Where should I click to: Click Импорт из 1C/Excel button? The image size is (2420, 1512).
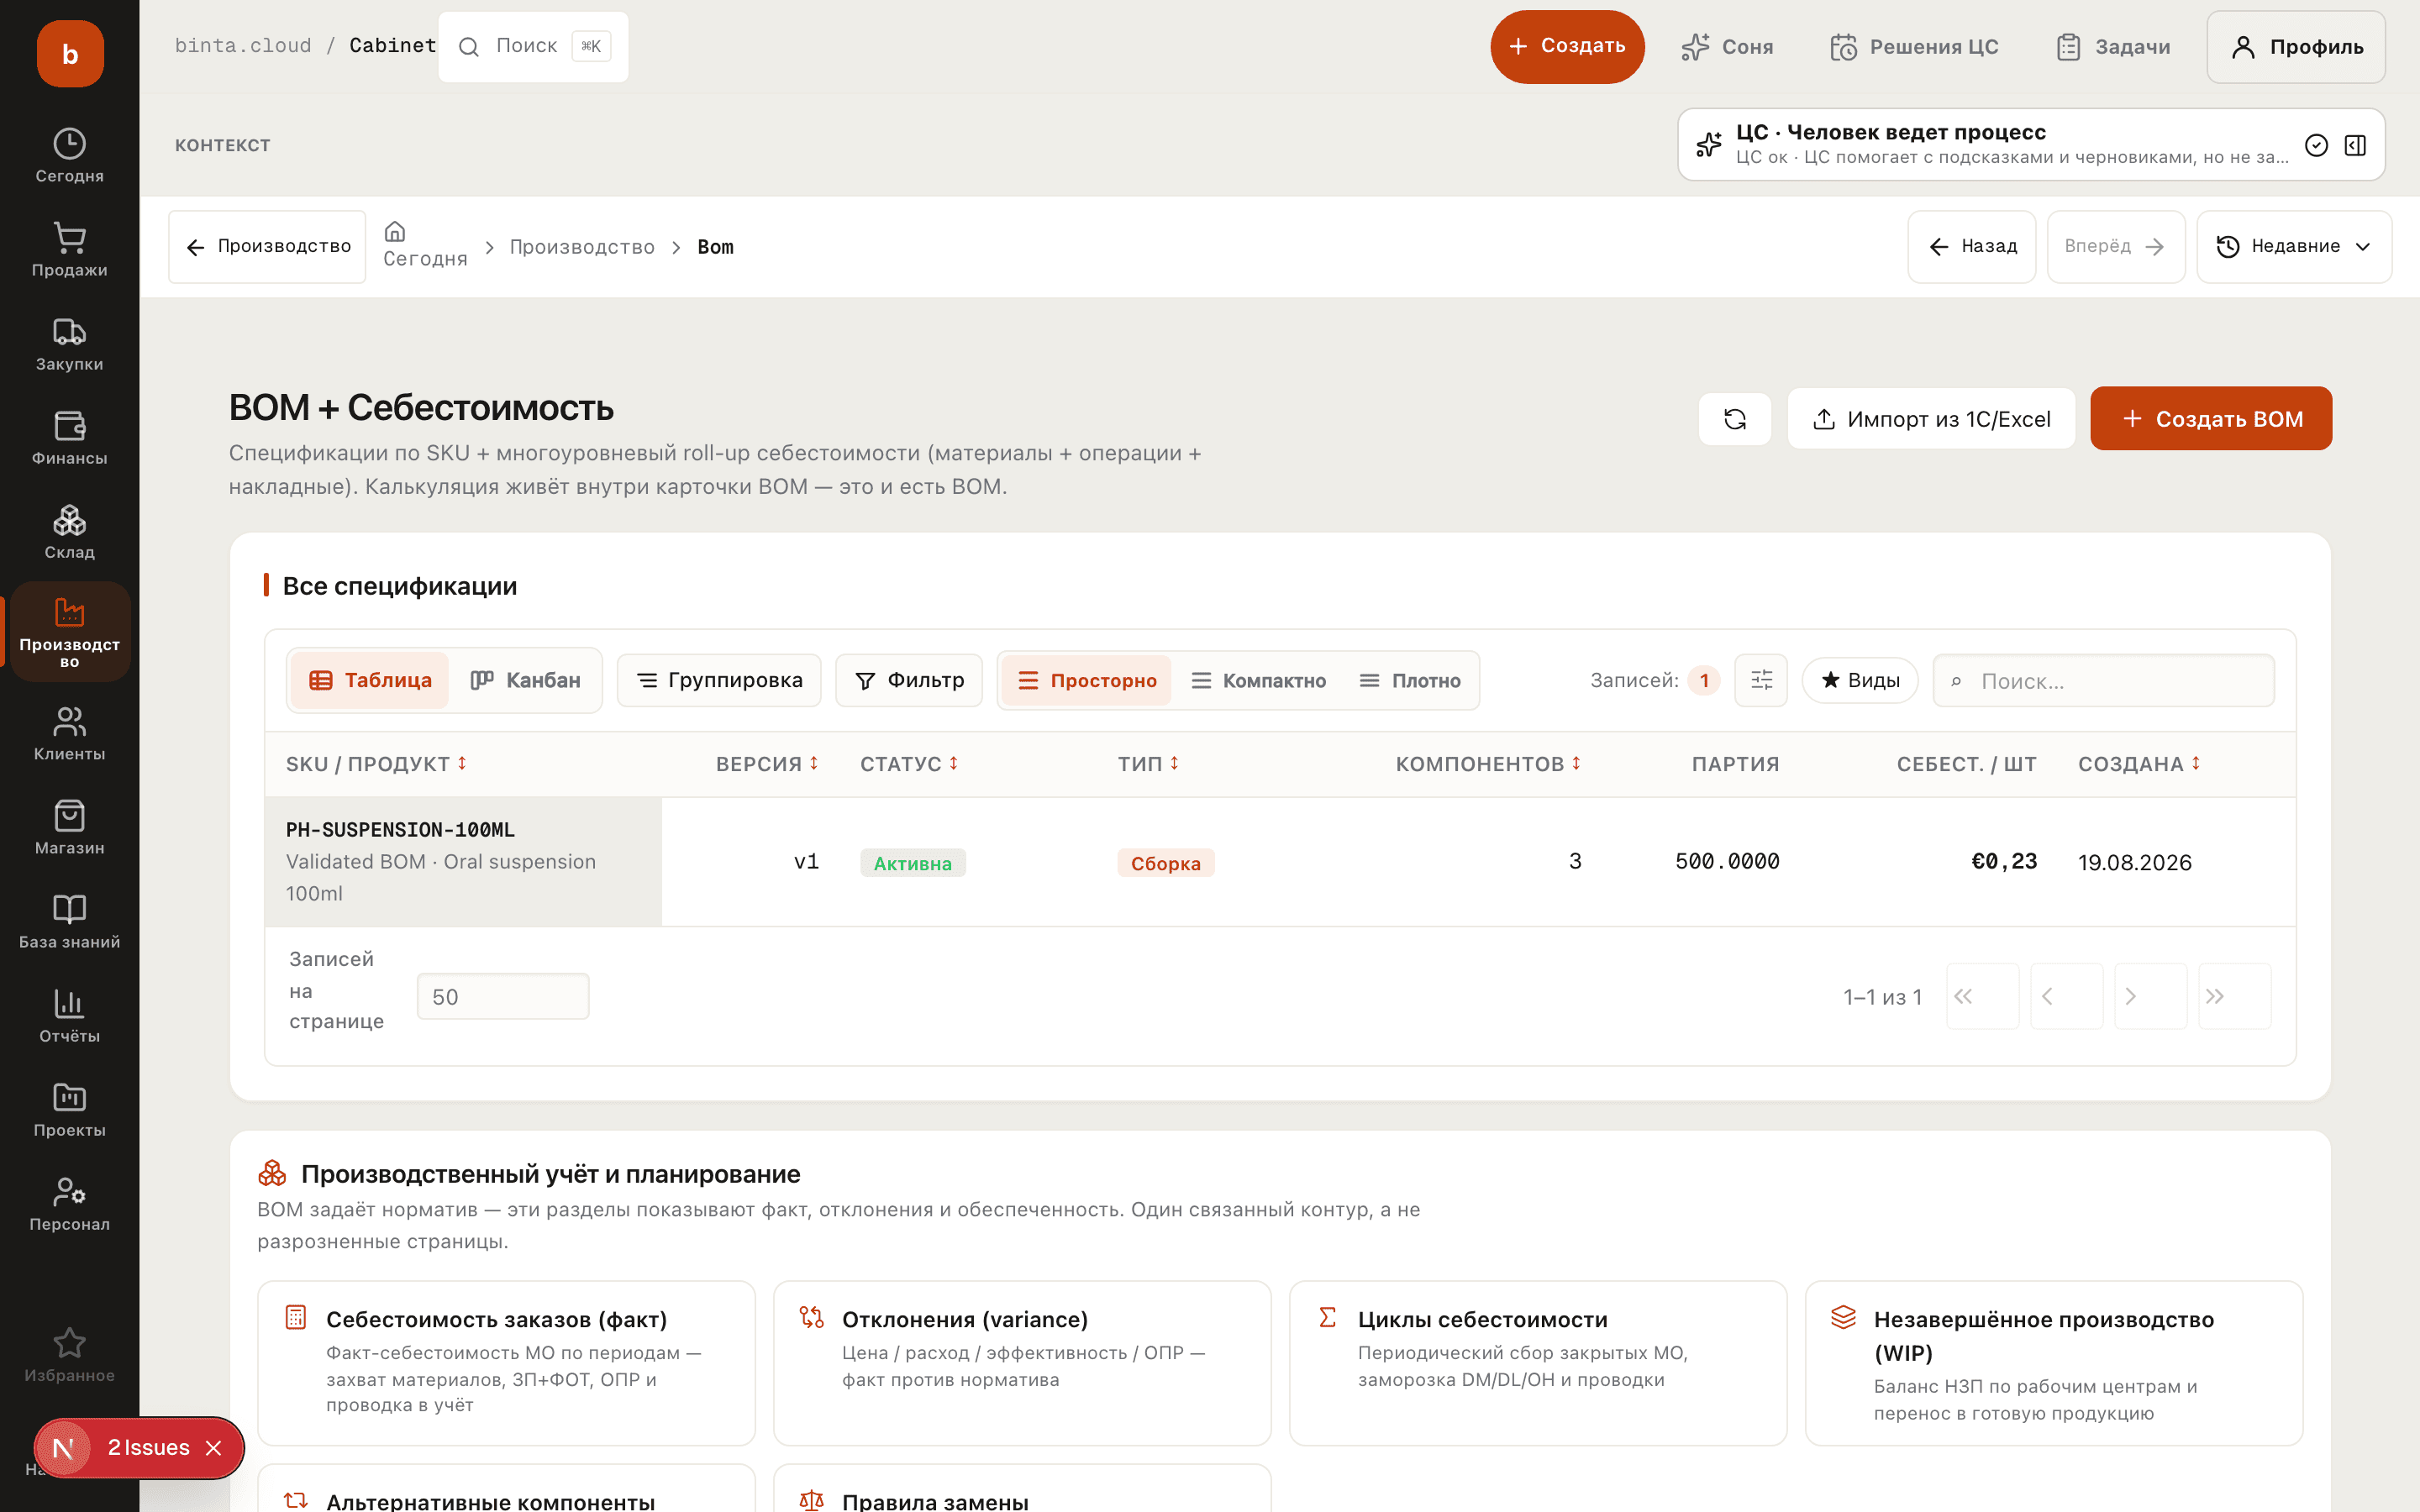pos(1931,419)
